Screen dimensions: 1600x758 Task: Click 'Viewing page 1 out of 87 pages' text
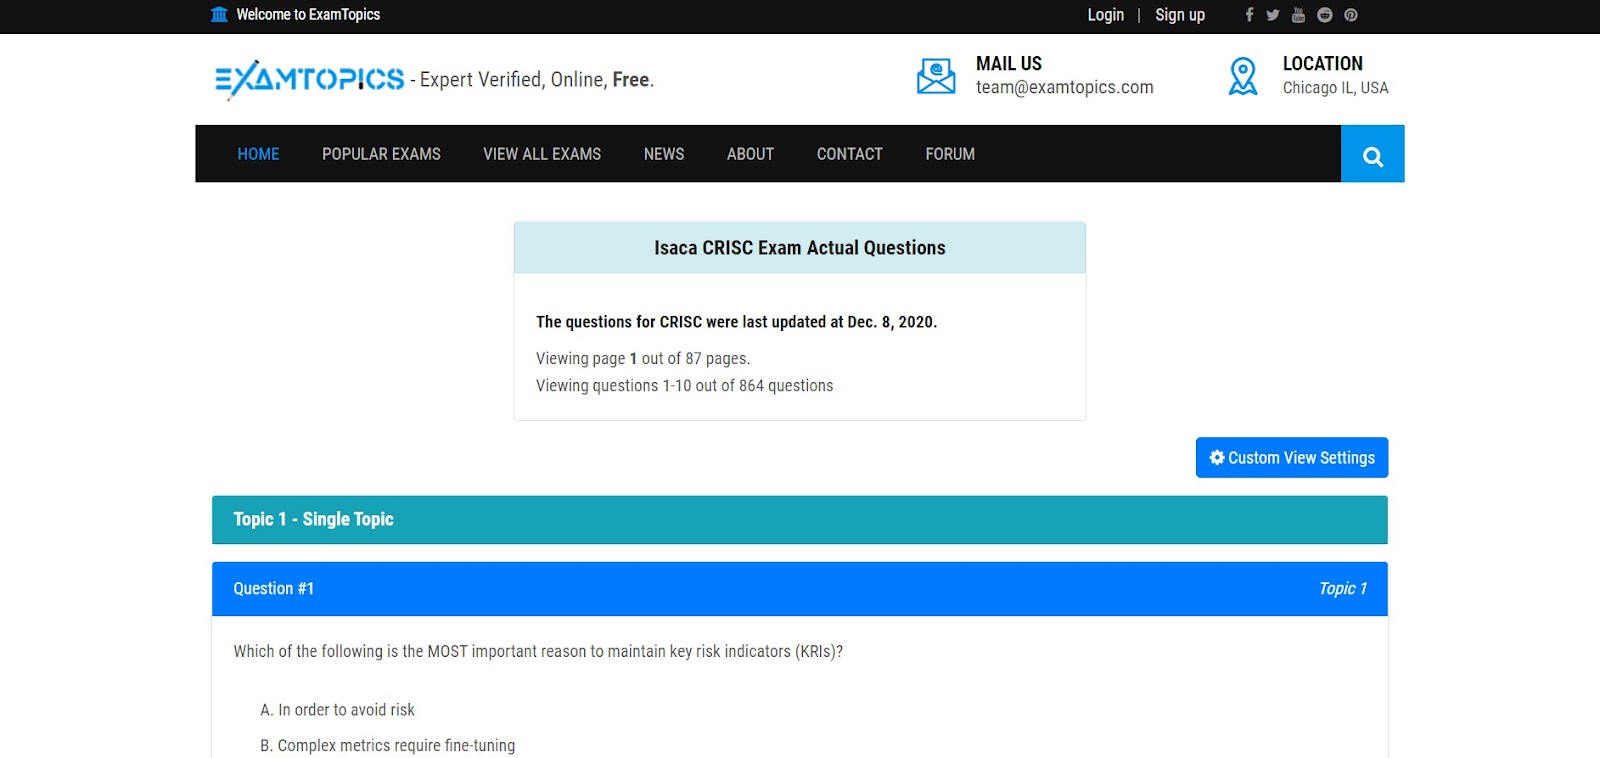coord(643,359)
